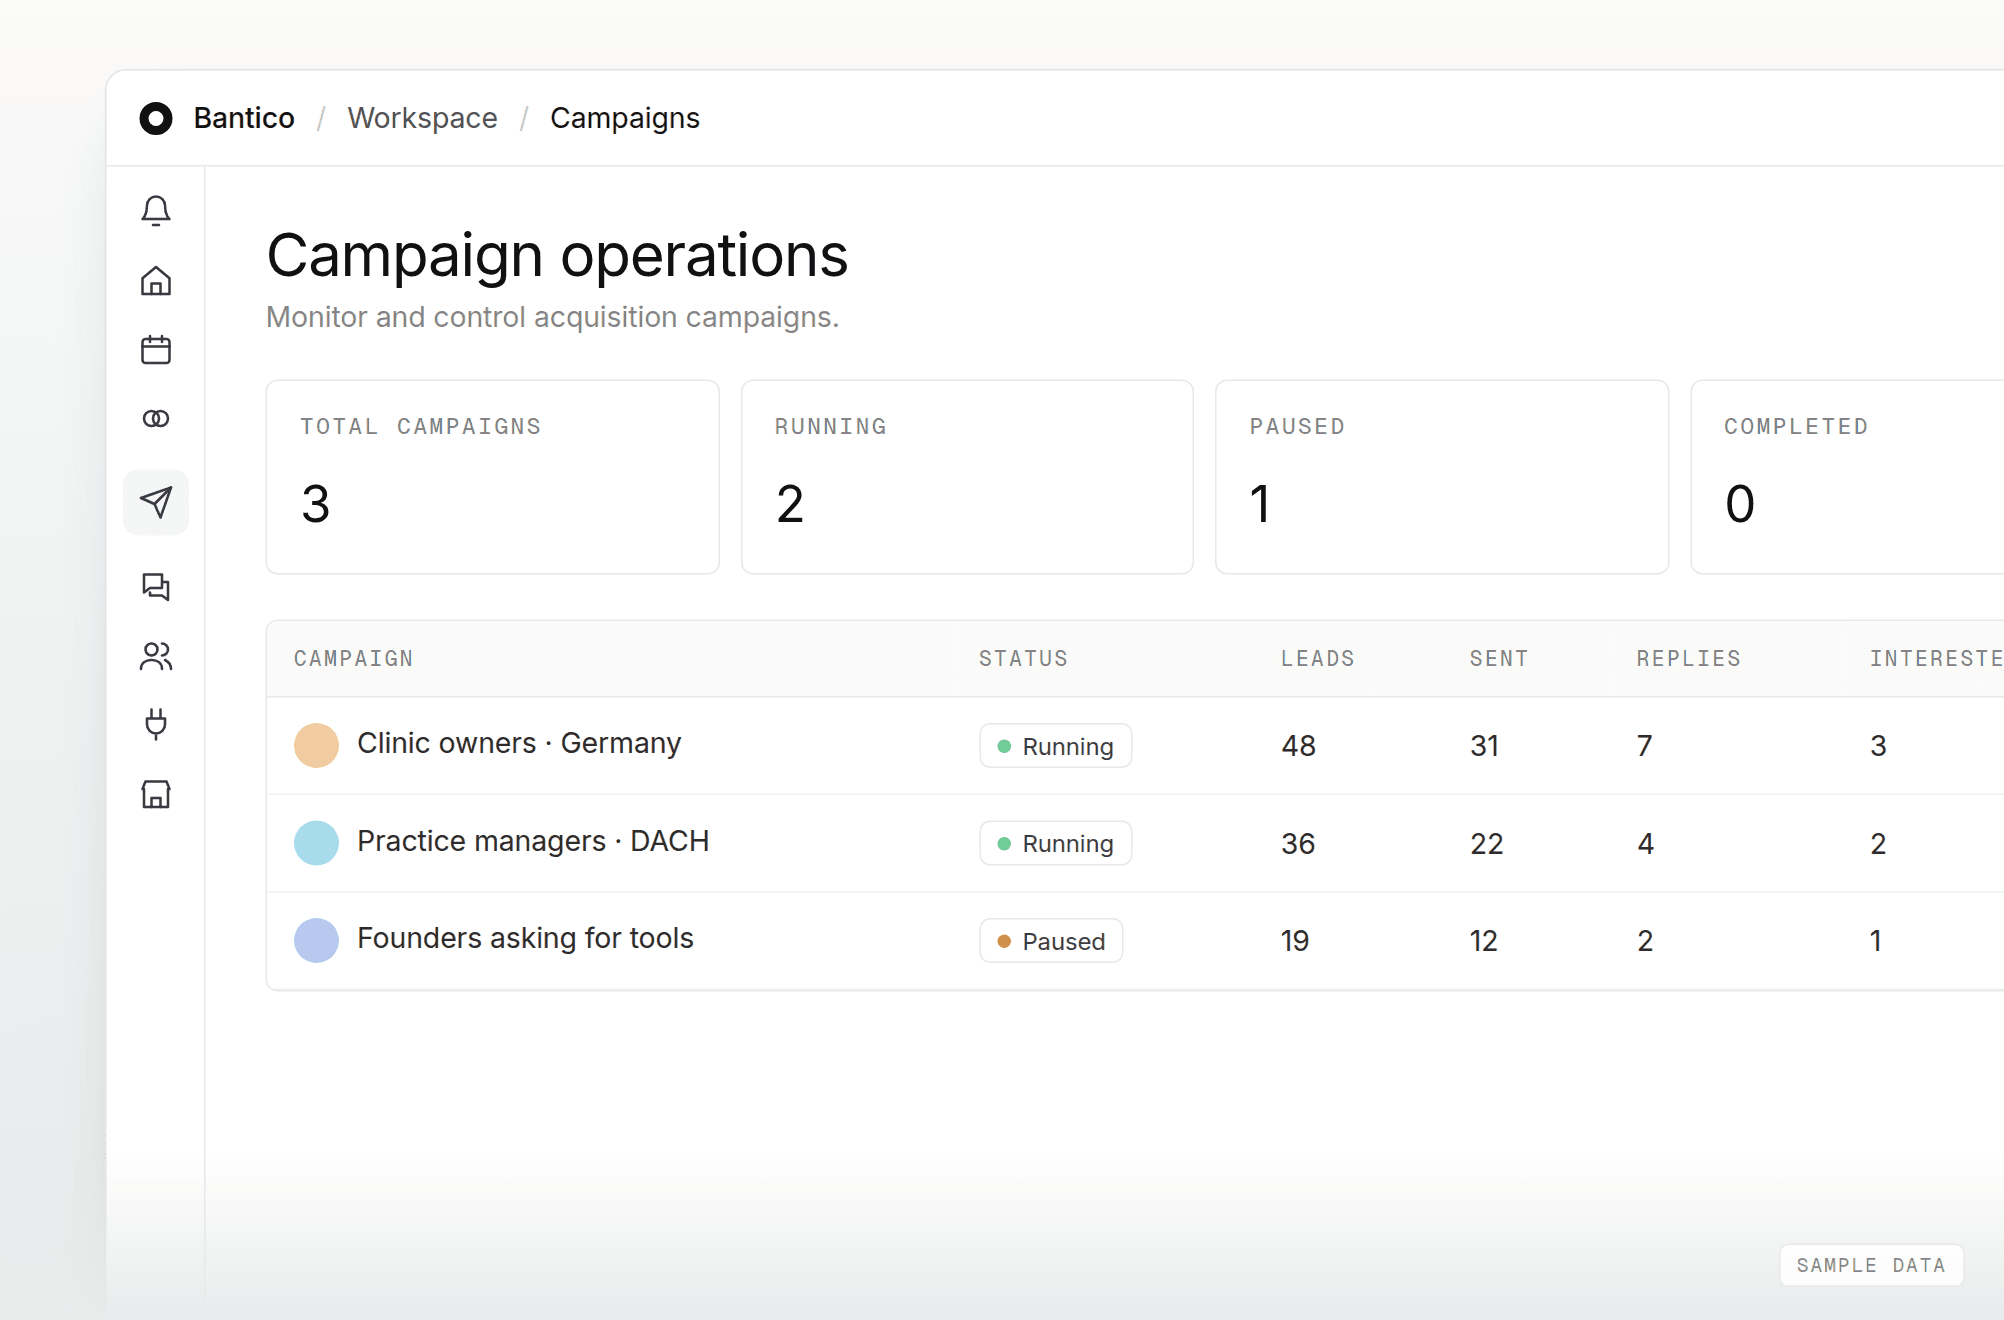
Task: Click interested value 3 for Clinic owners
Action: (1879, 746)
